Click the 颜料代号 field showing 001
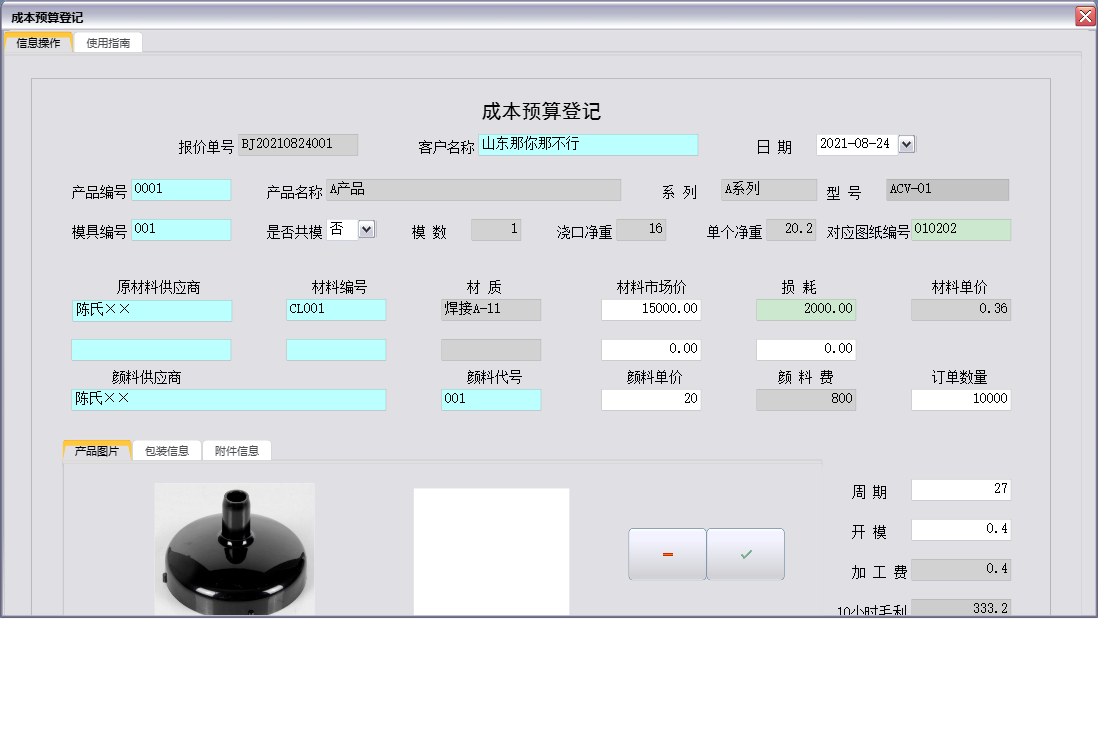Screen dimensions: 1098x737 coord(491,399)
